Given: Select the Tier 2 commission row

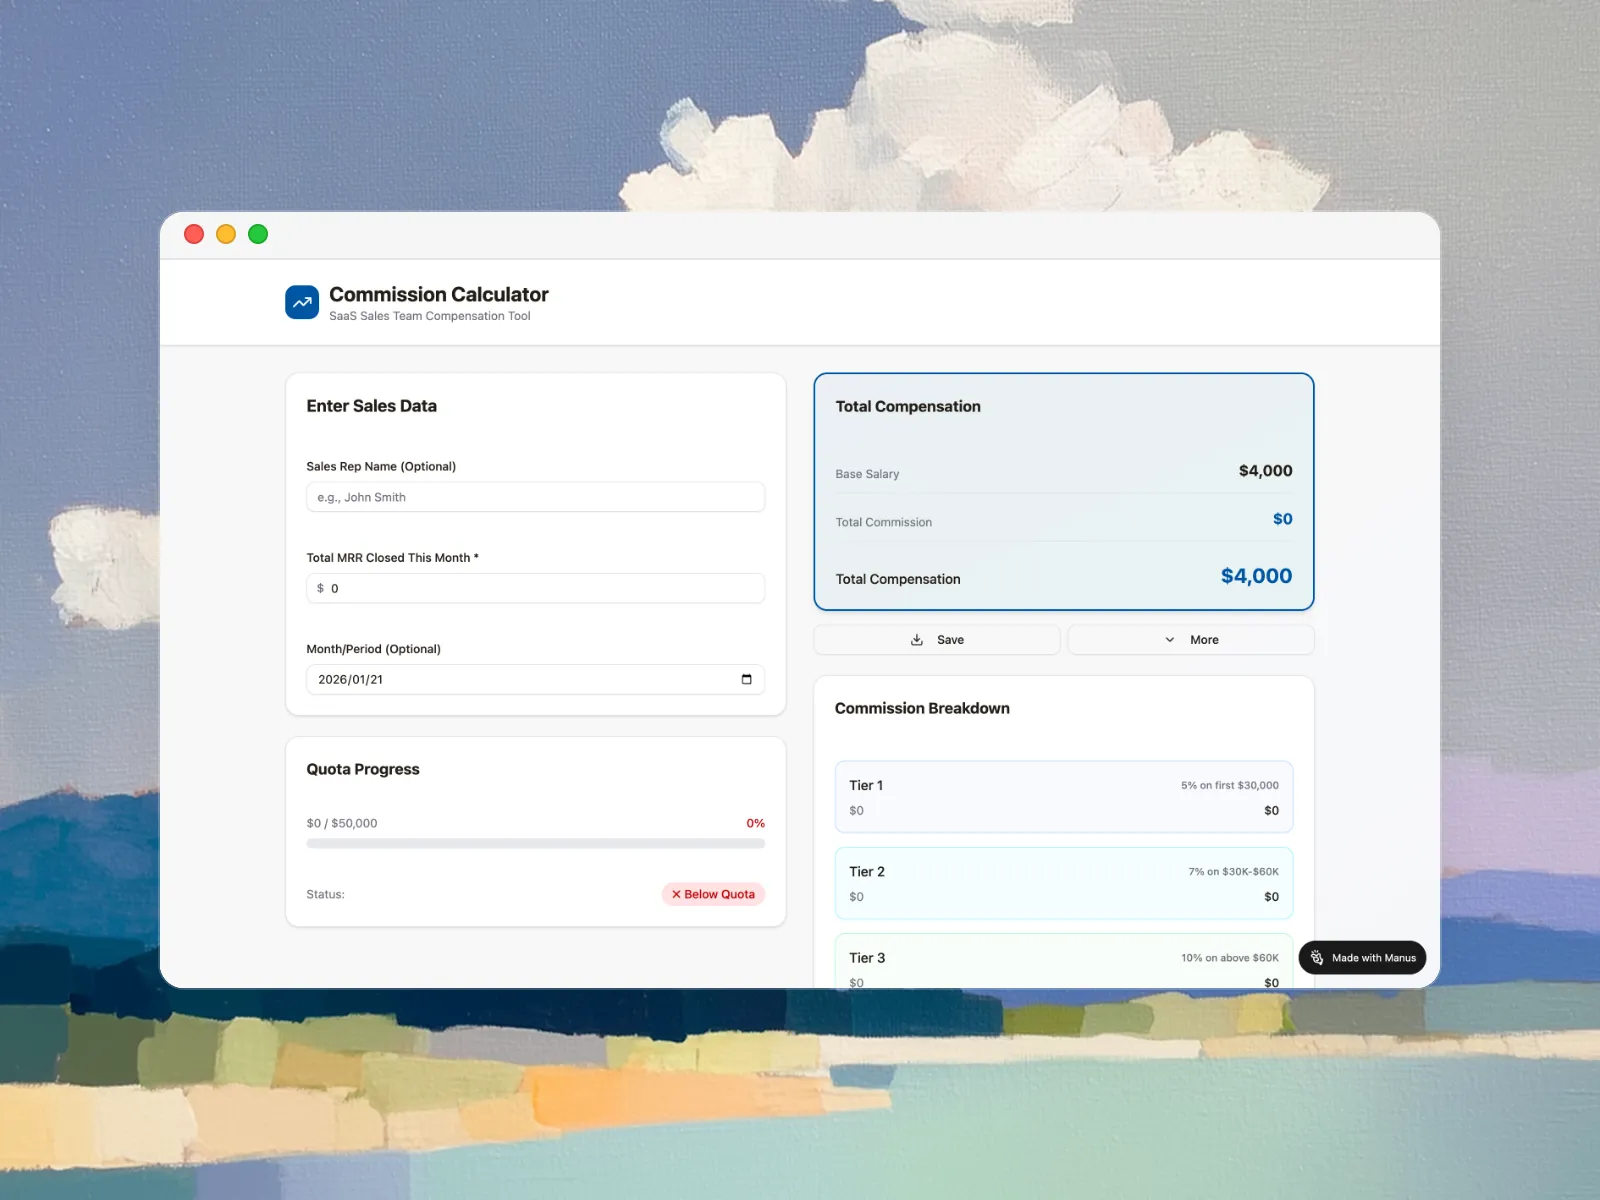Looking at the screenshot, I should coord(1063,883).
